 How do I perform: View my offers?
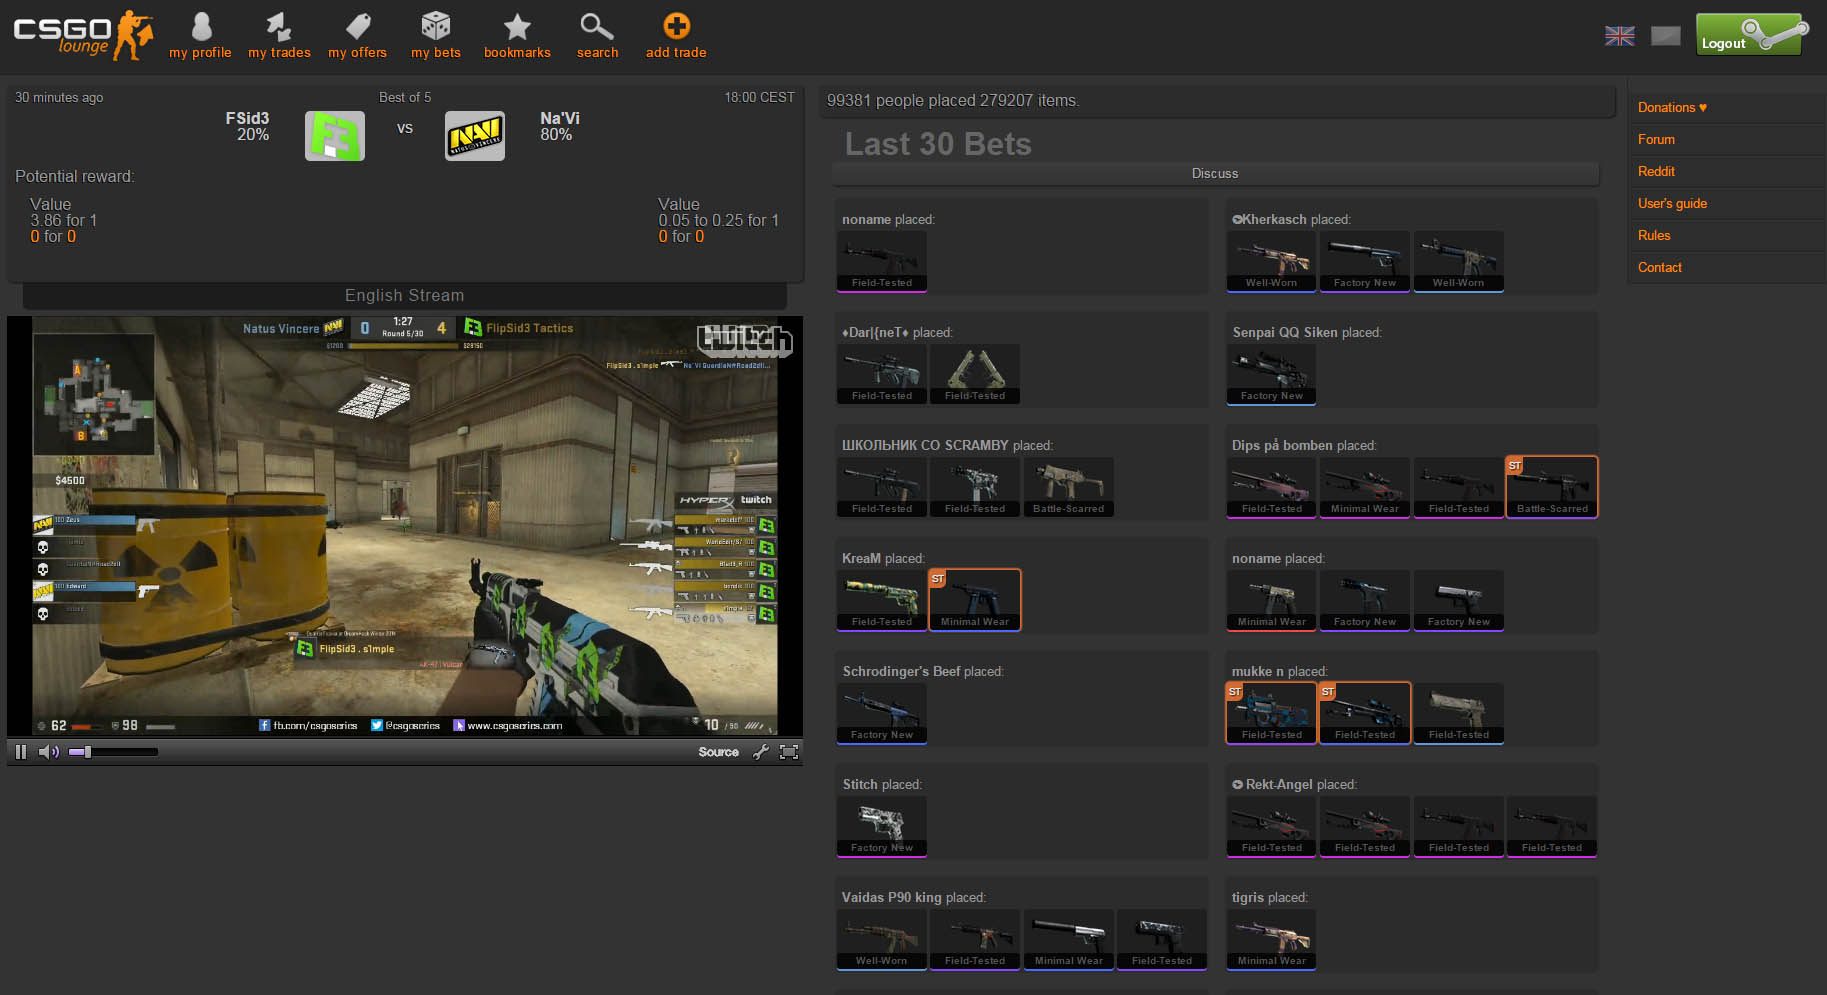(357, 36)
